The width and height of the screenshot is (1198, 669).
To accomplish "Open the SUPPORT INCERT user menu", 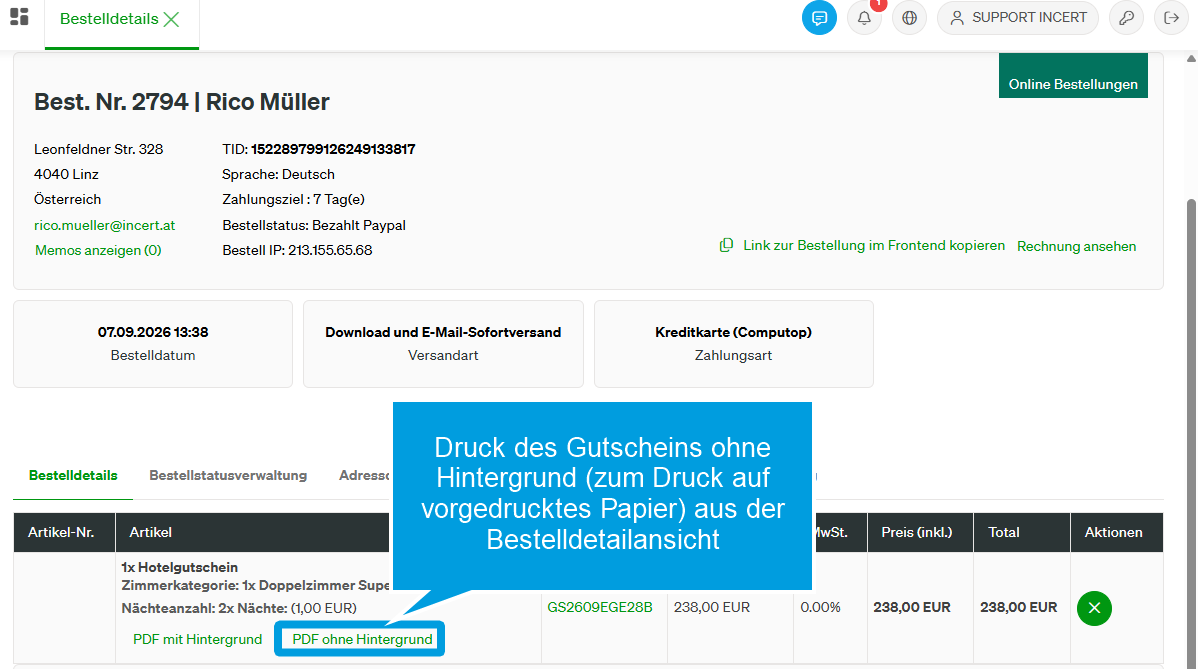I will [1018, 18].
